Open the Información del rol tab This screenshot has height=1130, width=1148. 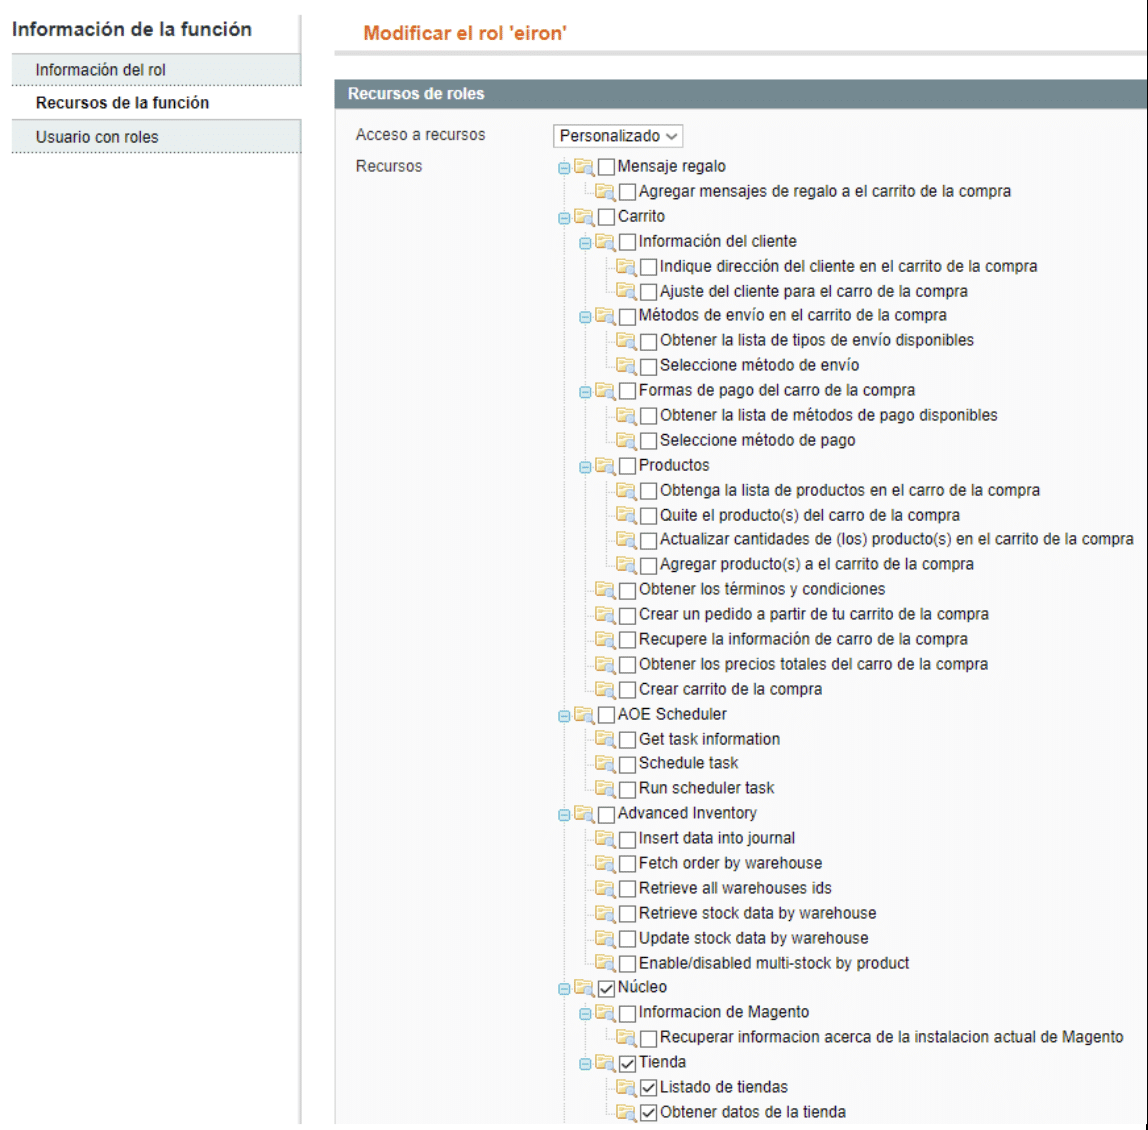coord(100,70)
